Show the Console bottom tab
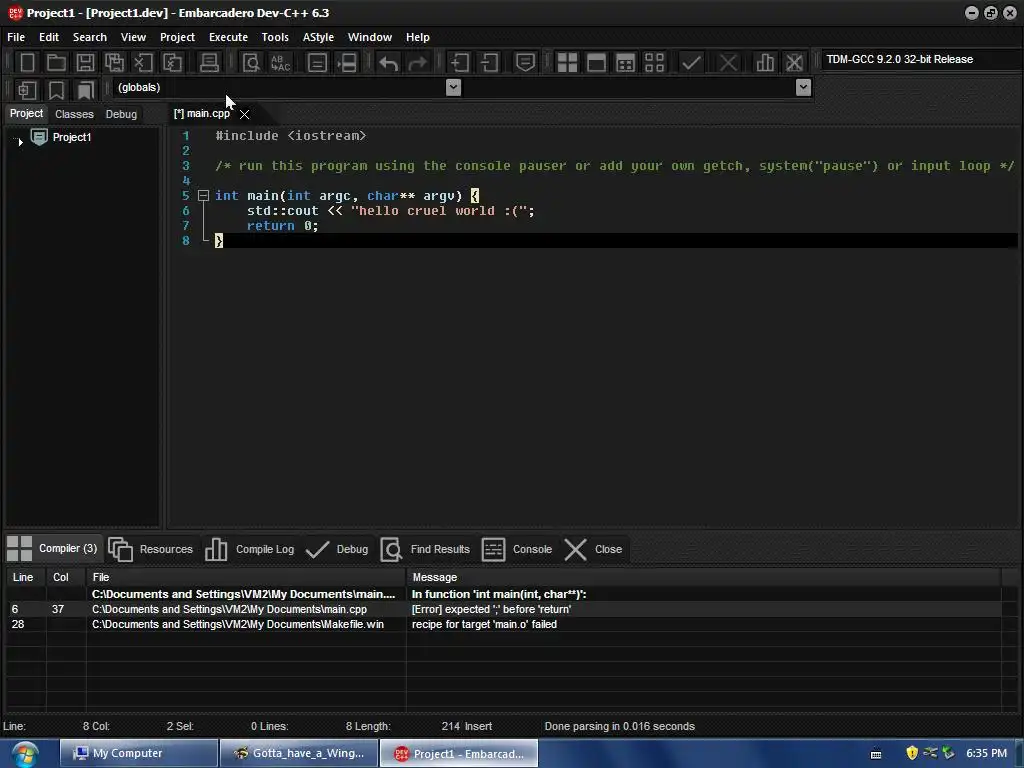The width and height of the screenshot is (1024, 768). (x=517, y=549)
